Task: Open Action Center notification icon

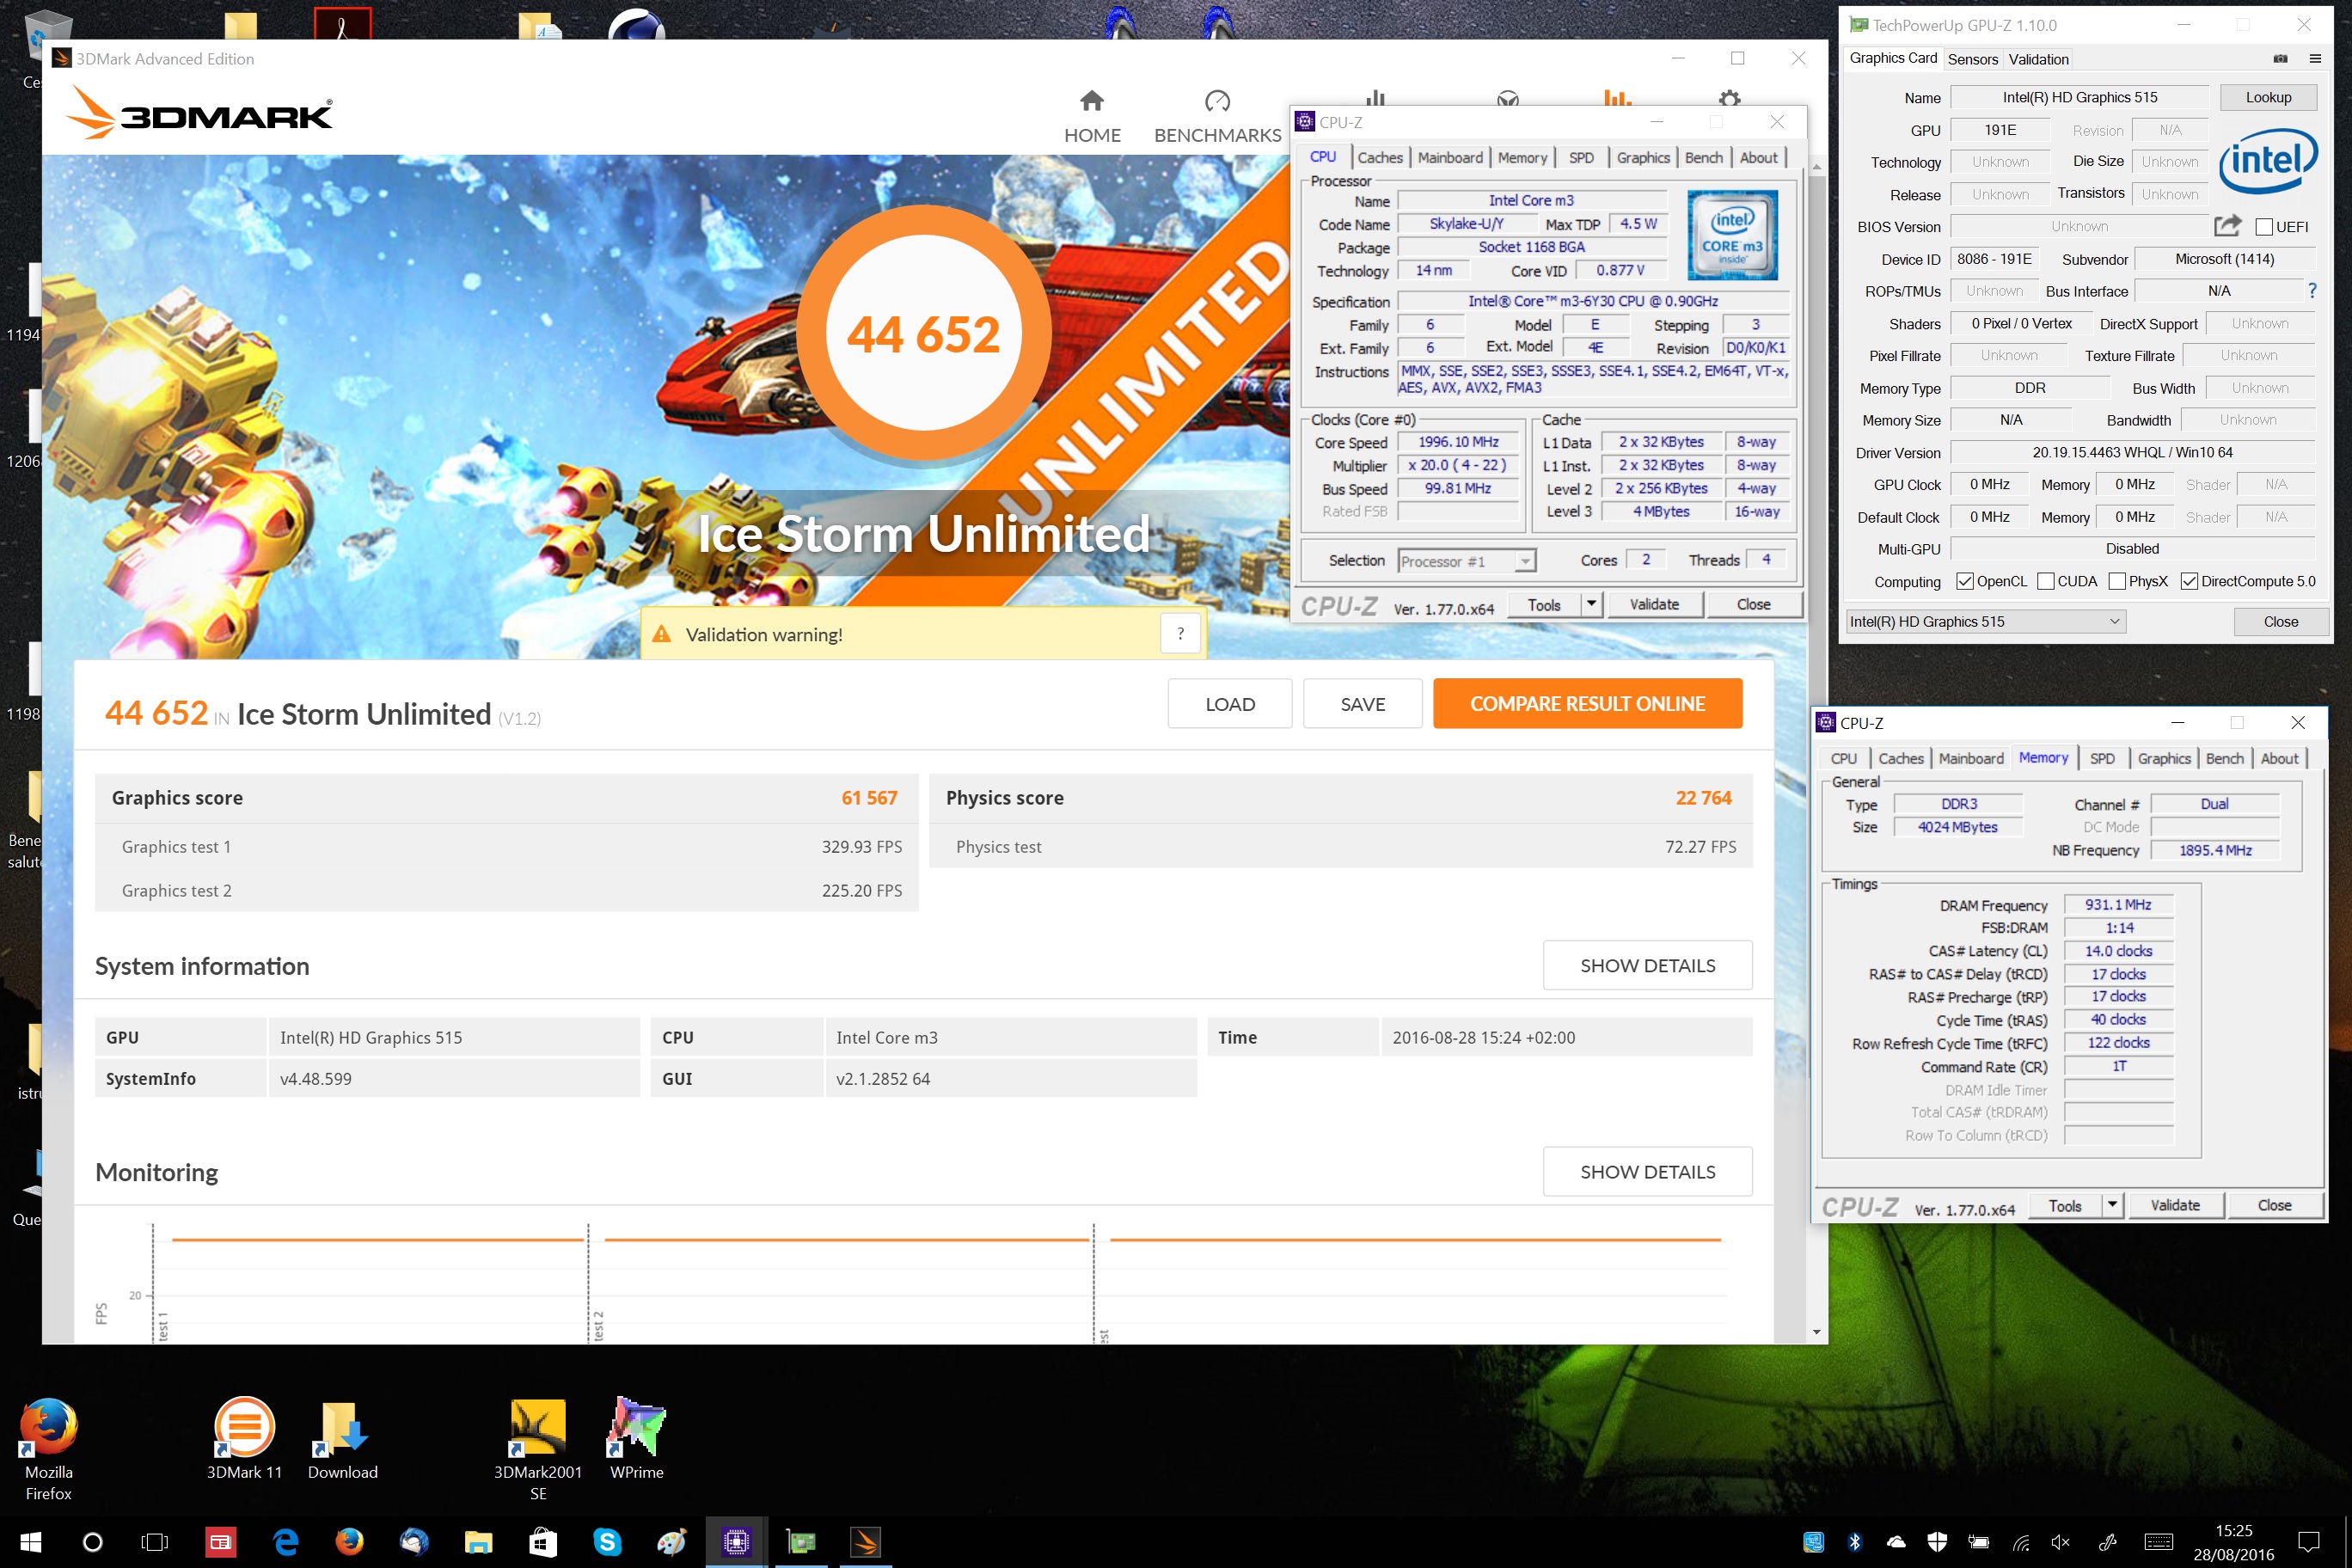Action: point(2309,1542)
